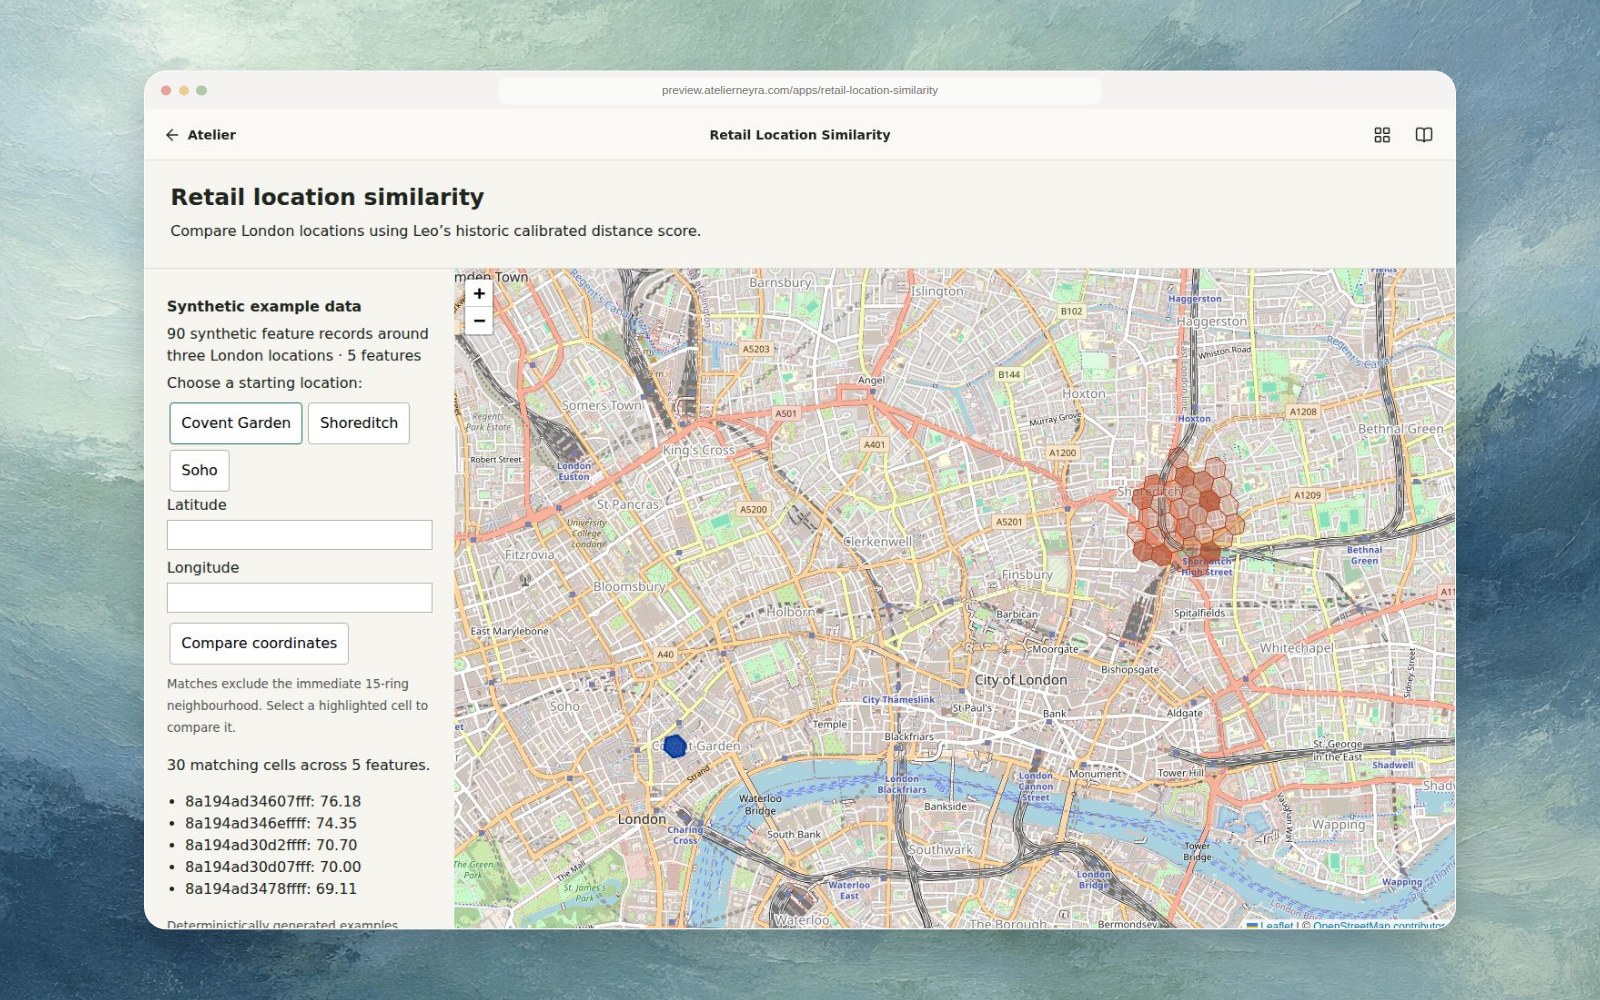Click Compare coordinates button
The width and height of the screenshot is (1600, 1000).
pyautogui.click(x=259, y=643)
